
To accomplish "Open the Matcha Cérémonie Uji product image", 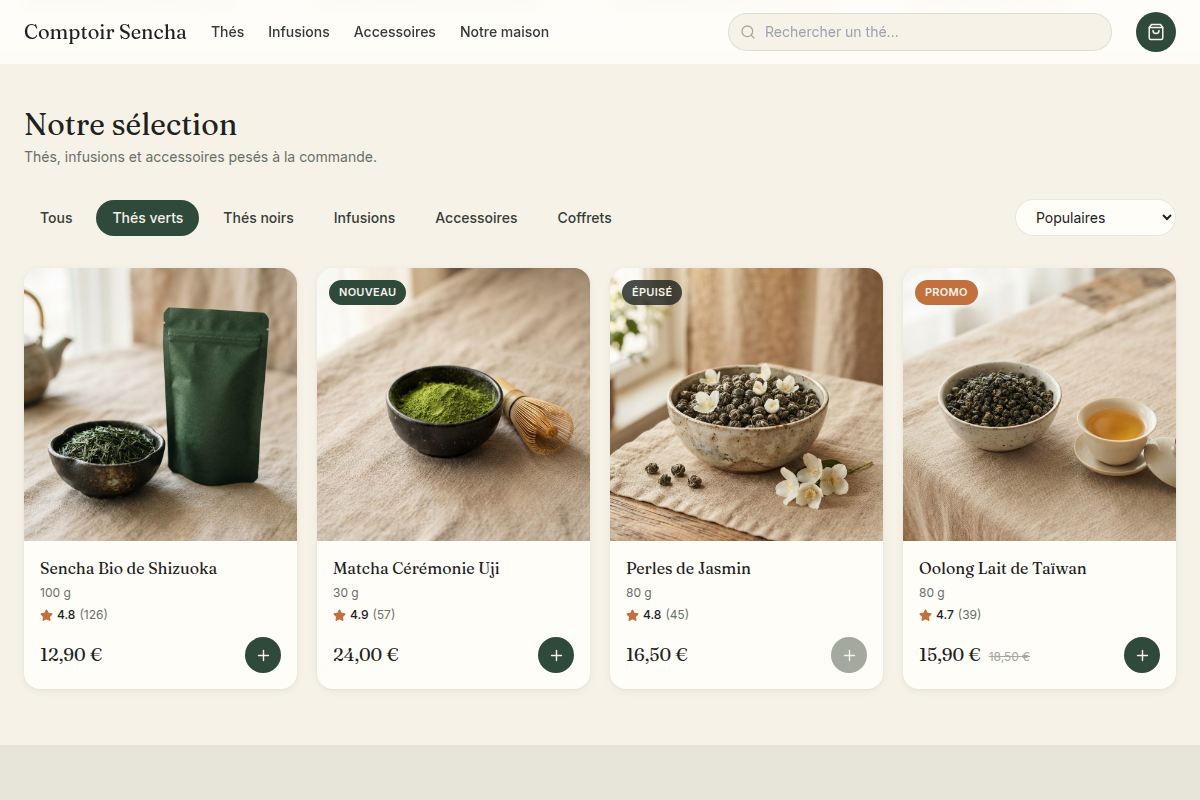I will click(x=453, y=404).
